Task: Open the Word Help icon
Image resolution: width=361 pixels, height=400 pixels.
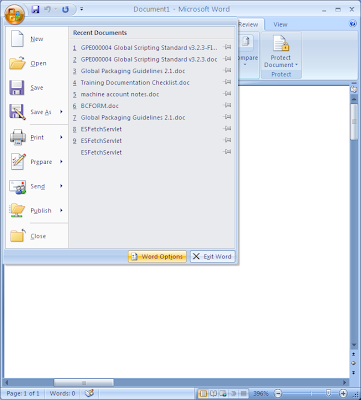Action: [x=352, y=23]
